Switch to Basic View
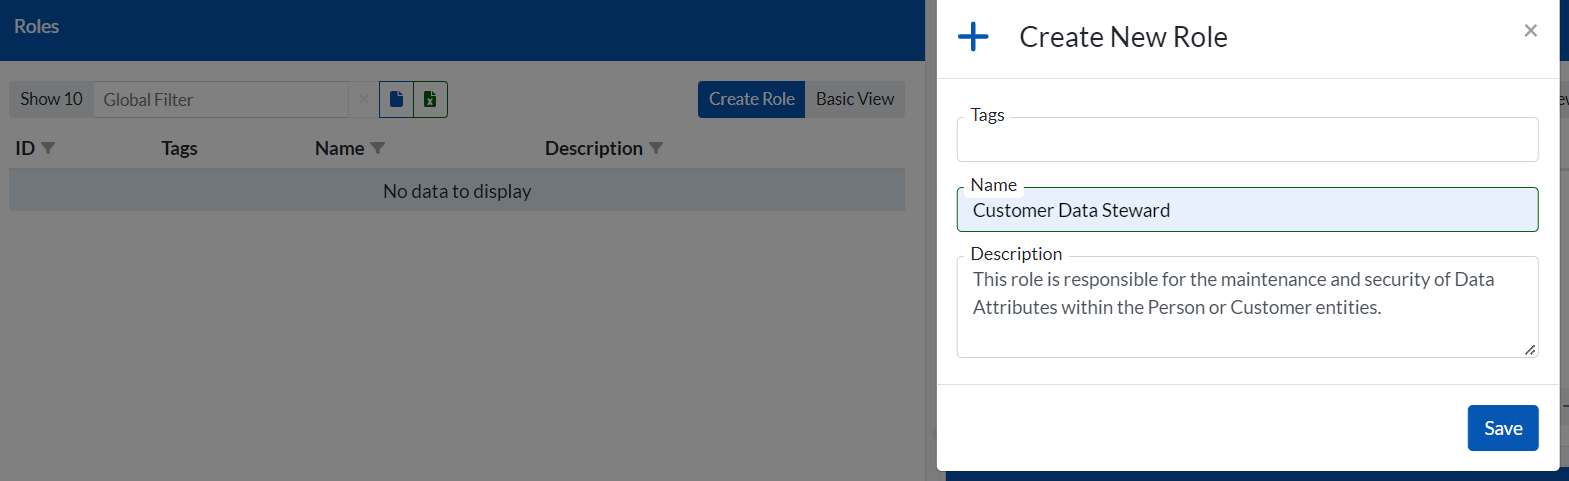The height and width of the screenshot is (481, 1569). [854, 99]
